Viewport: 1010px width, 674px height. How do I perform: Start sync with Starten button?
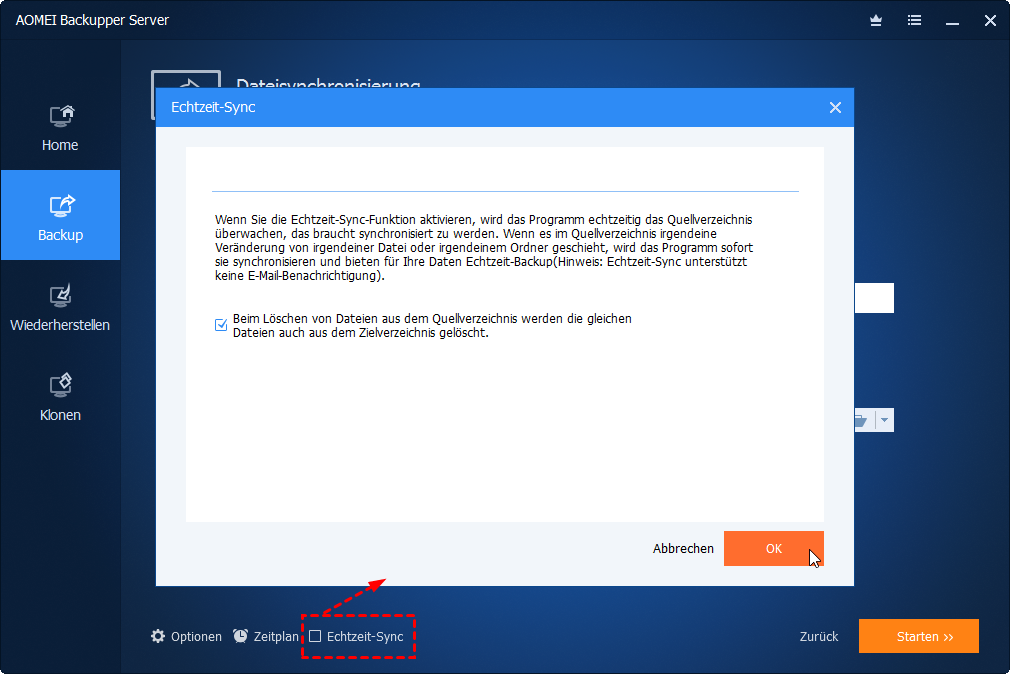[x=919, y=636]
